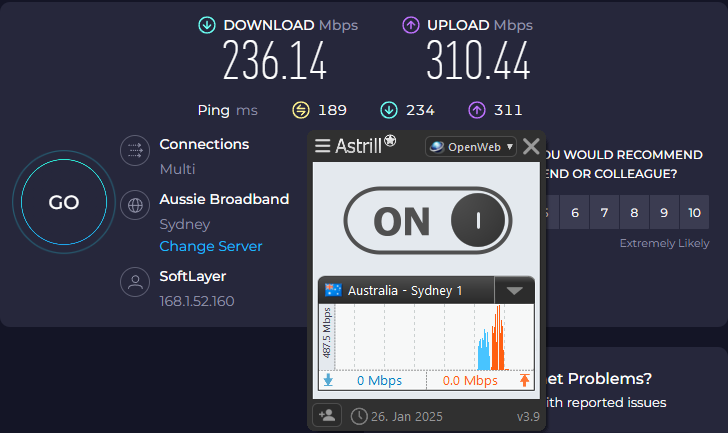Click the Extremely Likely label

coord(664,243)
